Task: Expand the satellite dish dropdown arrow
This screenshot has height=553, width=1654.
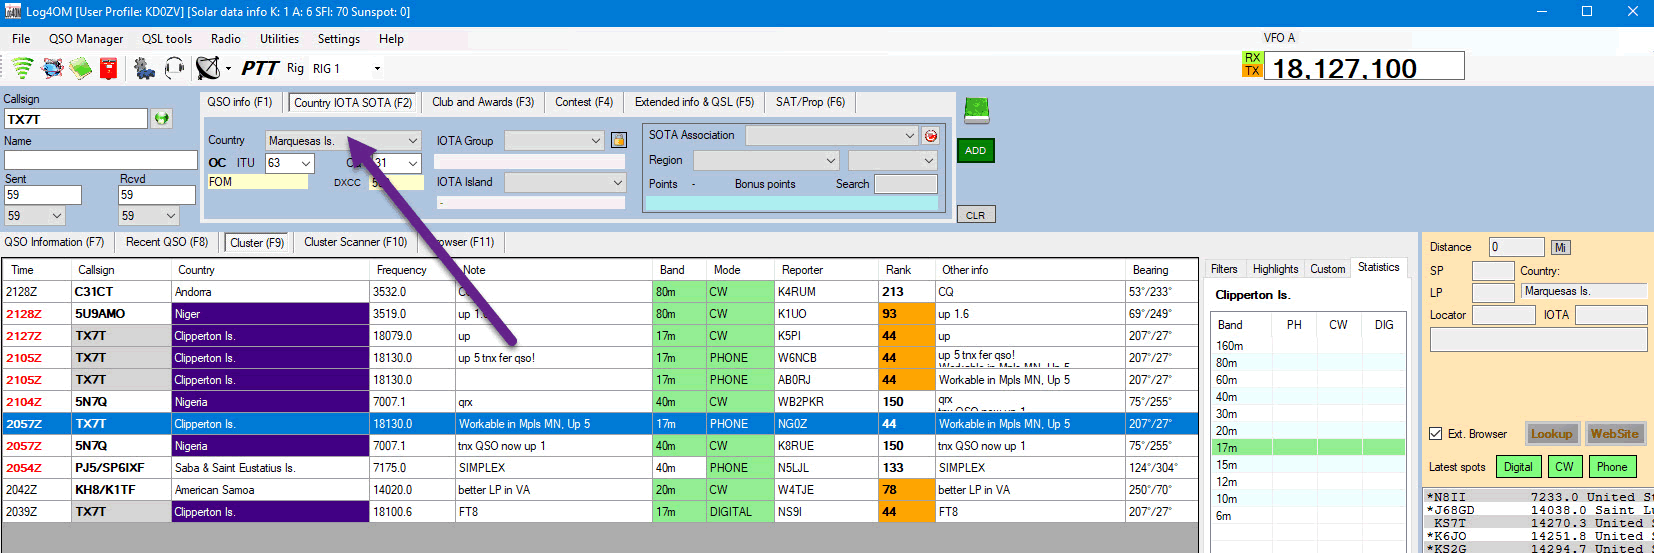Action: [x=228, y=68]
